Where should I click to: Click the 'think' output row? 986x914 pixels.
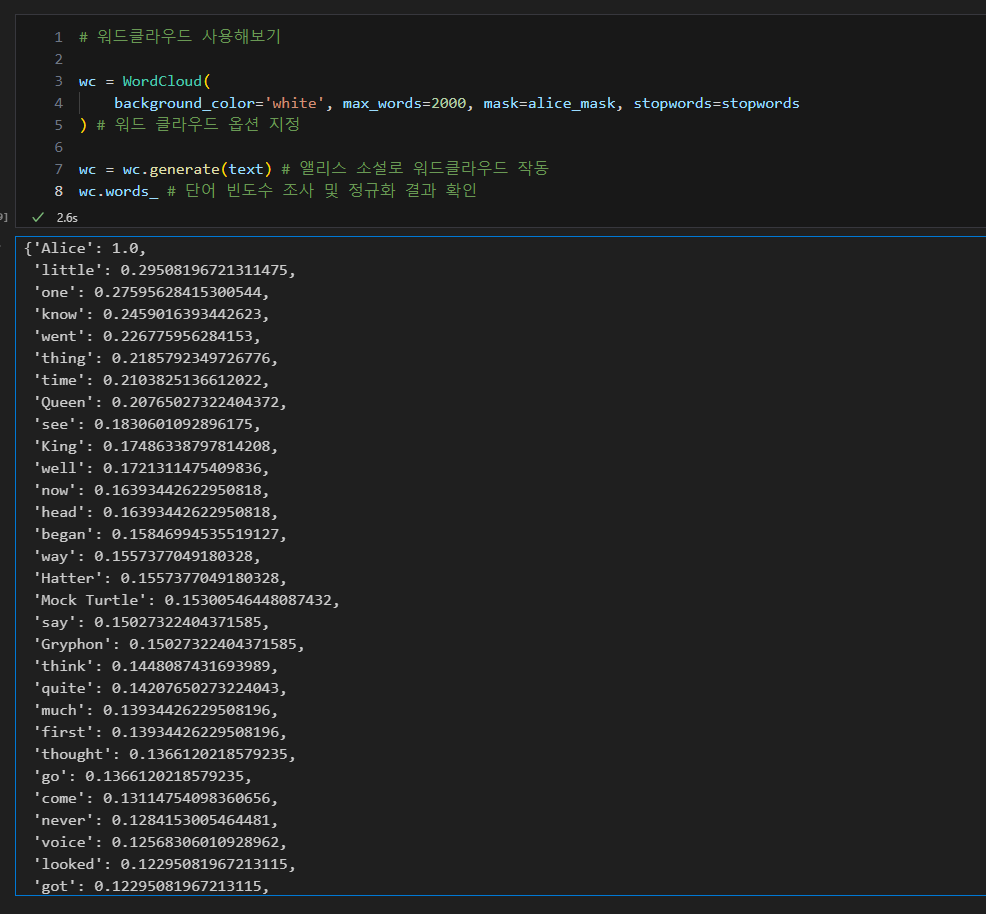(155, 666)
